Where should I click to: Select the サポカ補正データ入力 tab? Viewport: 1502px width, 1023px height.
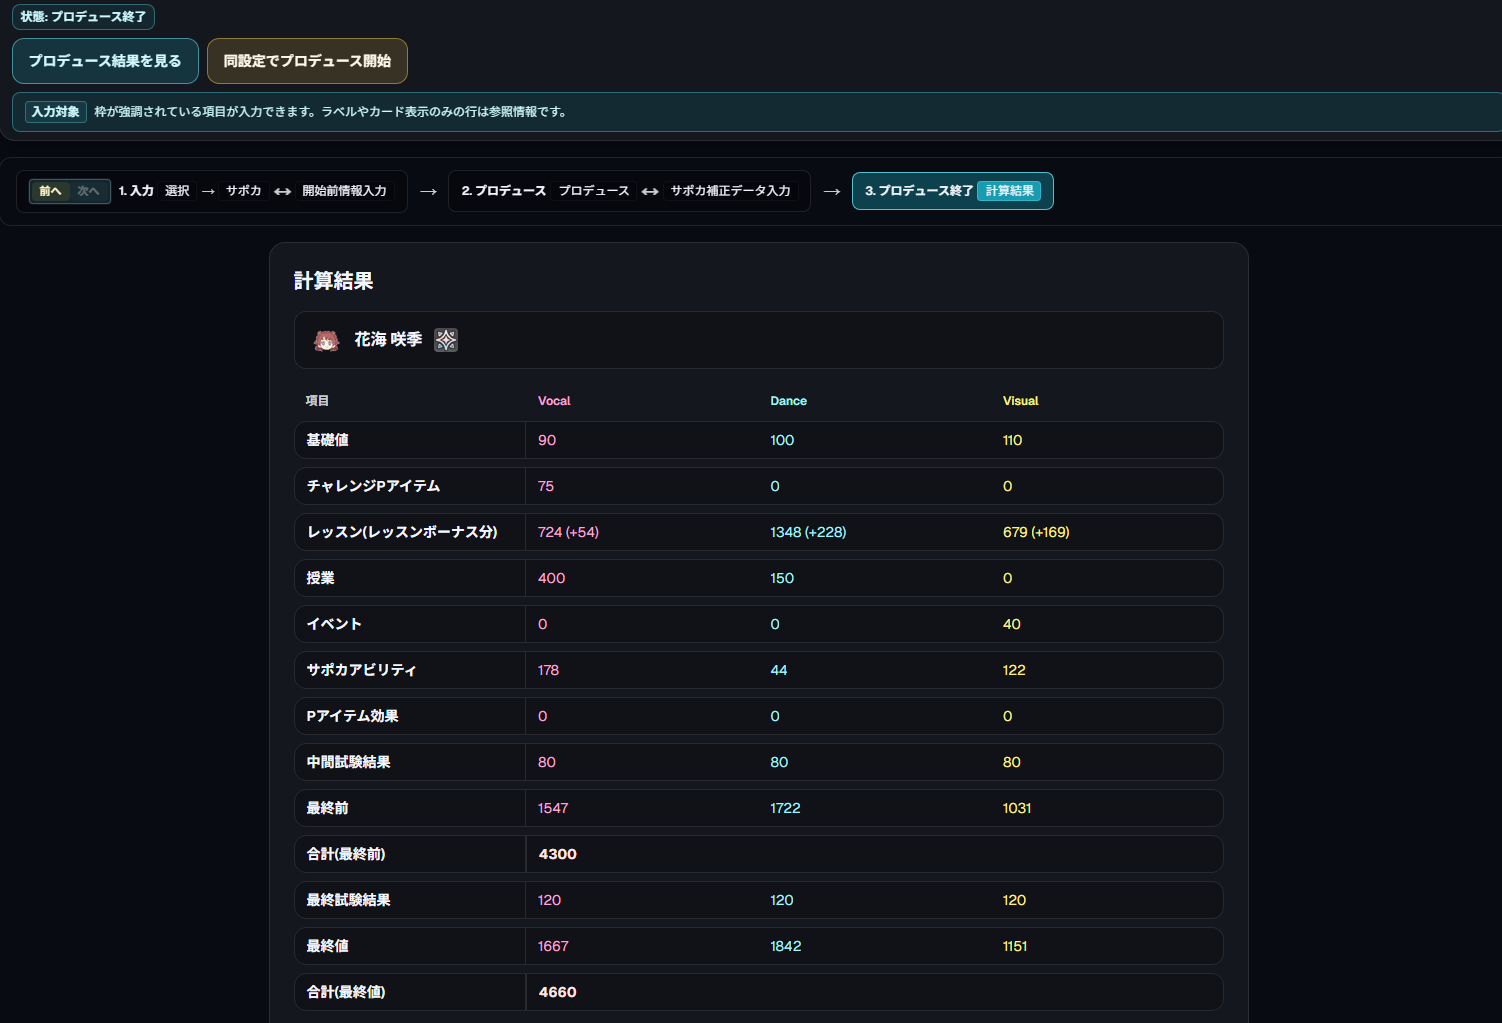732,190
